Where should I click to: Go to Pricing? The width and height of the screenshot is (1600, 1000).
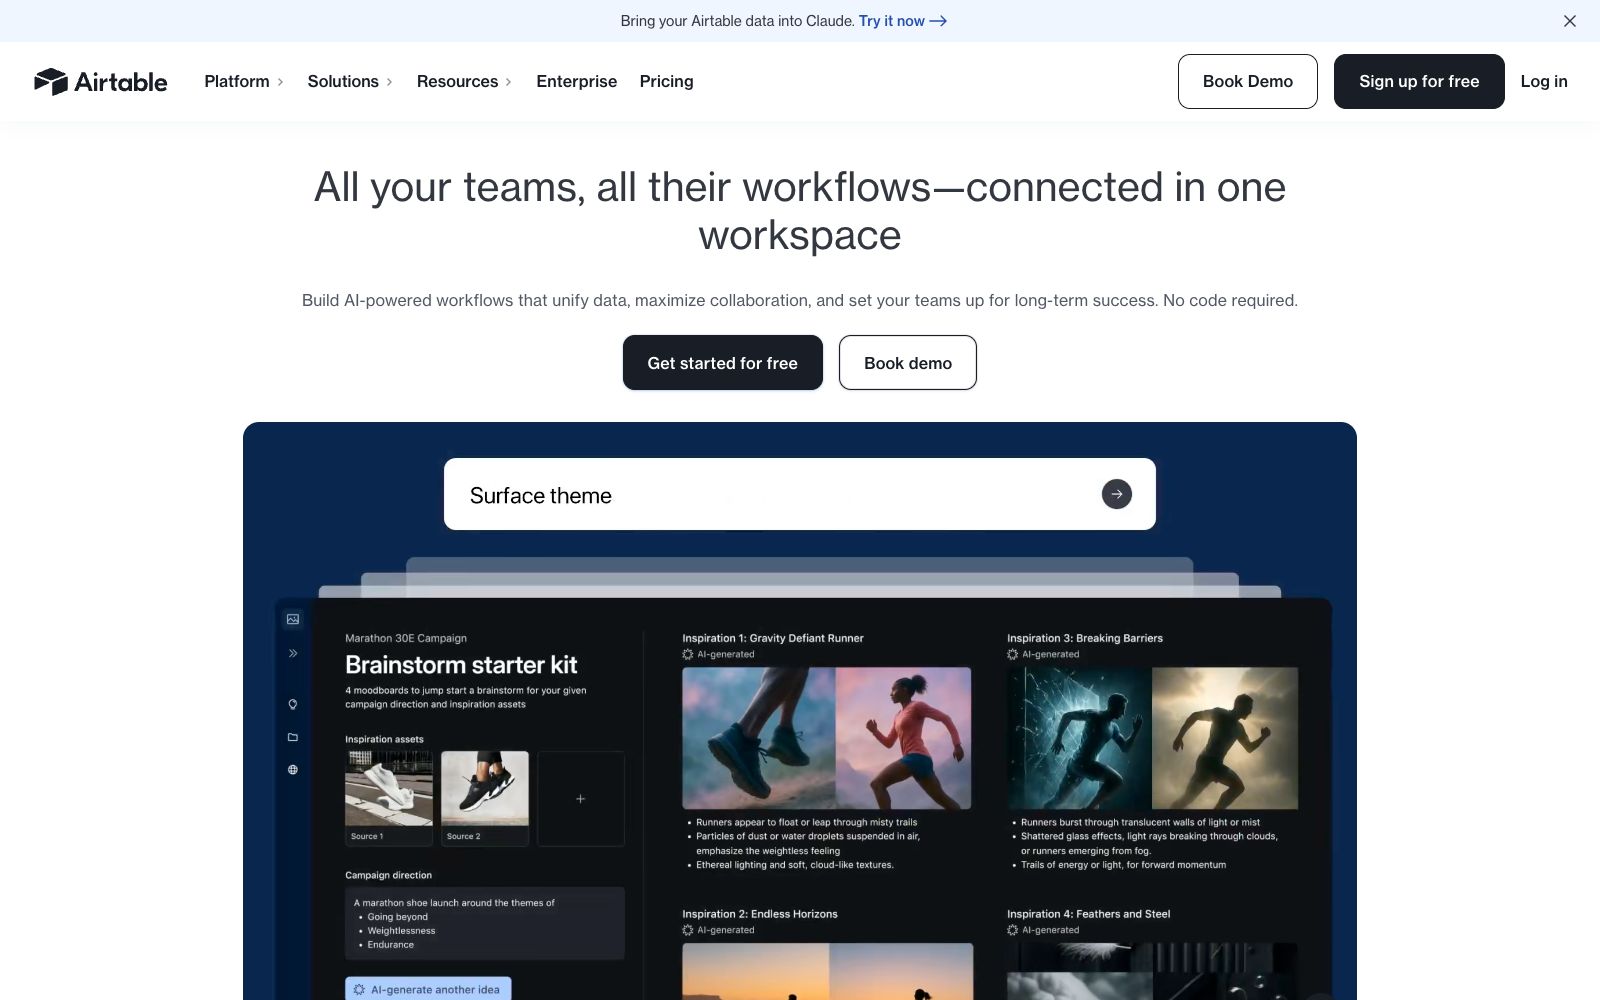coord(667,82)
